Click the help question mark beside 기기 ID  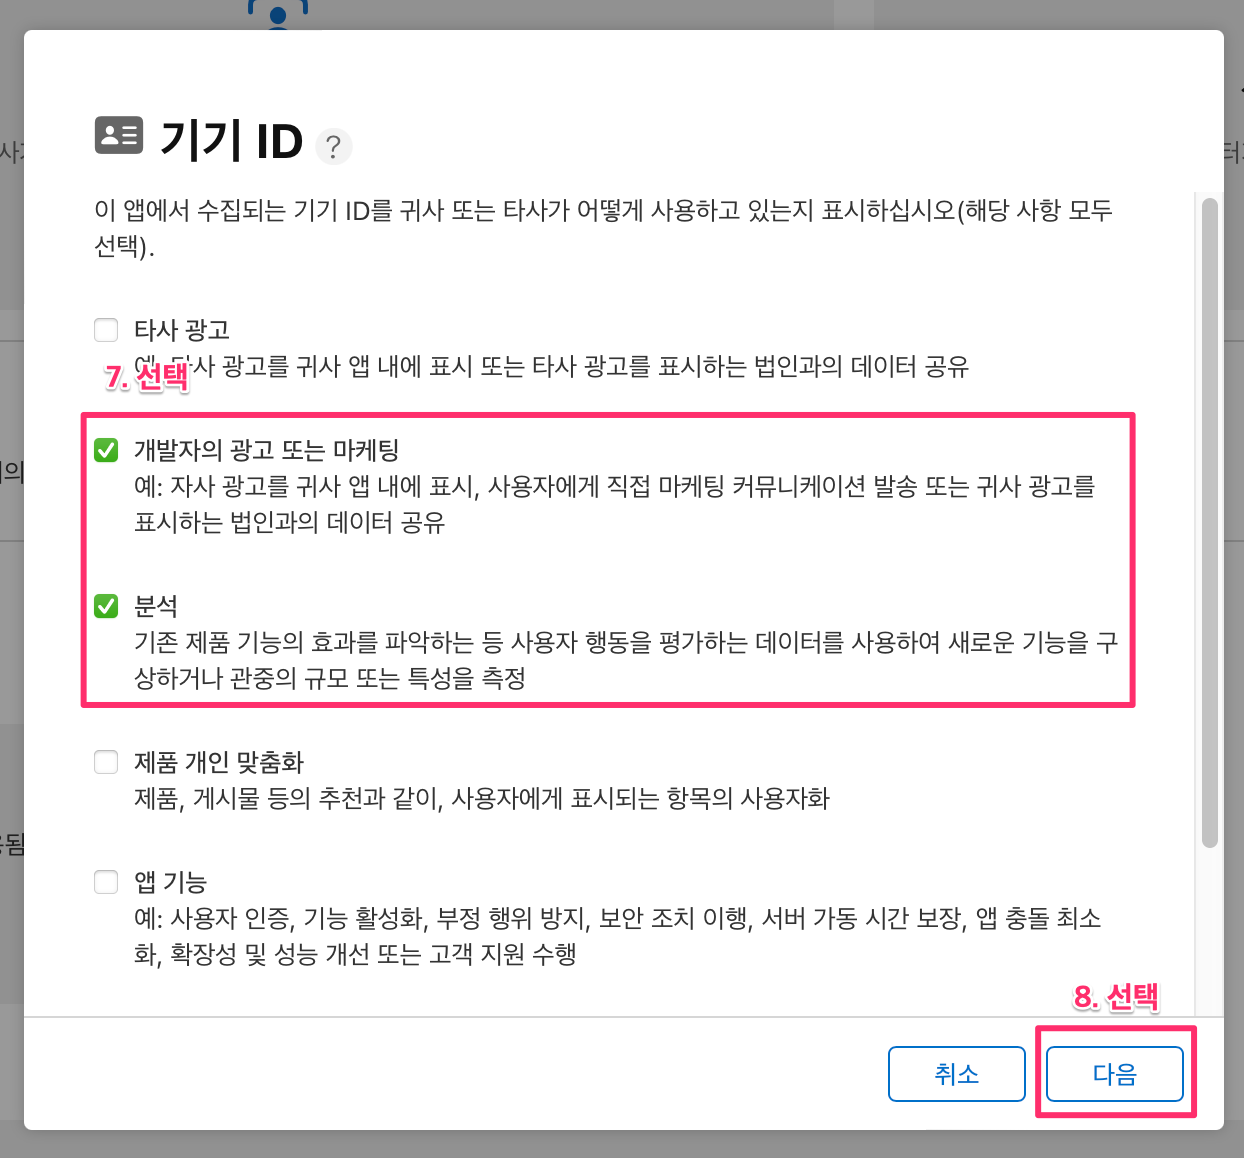[x=334, y=147]
